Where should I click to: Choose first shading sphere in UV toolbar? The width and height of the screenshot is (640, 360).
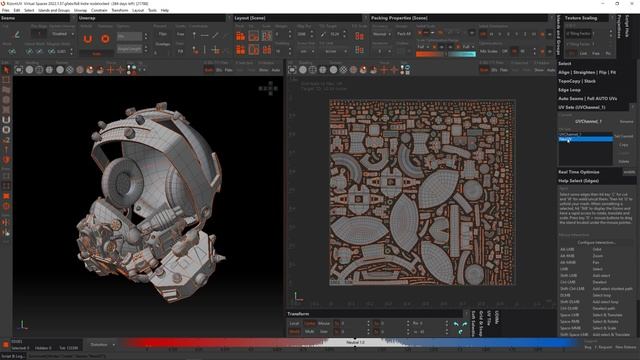click(303, 70)
